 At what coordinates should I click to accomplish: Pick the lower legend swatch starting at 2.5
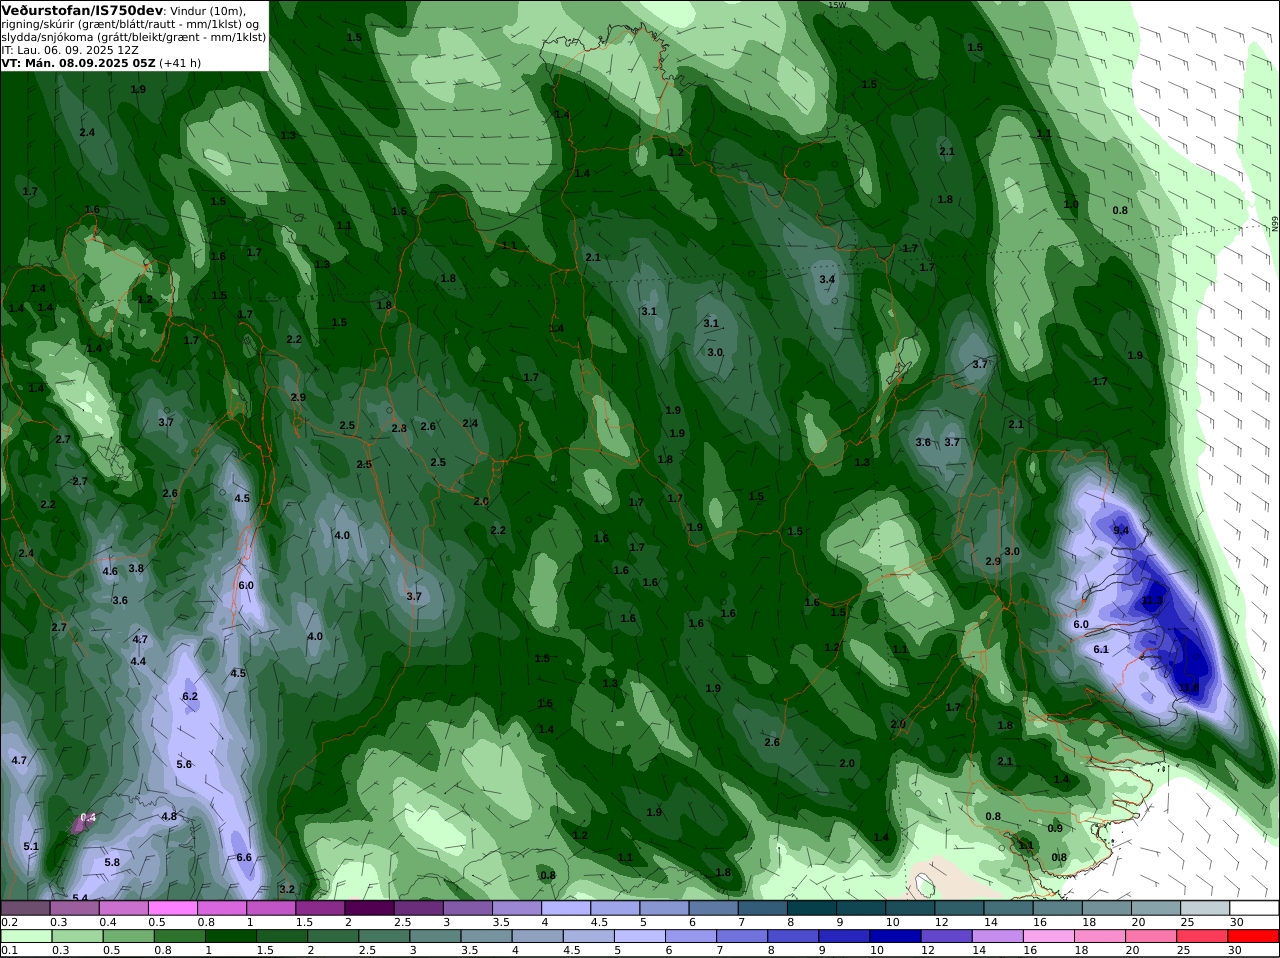[383, 936]
